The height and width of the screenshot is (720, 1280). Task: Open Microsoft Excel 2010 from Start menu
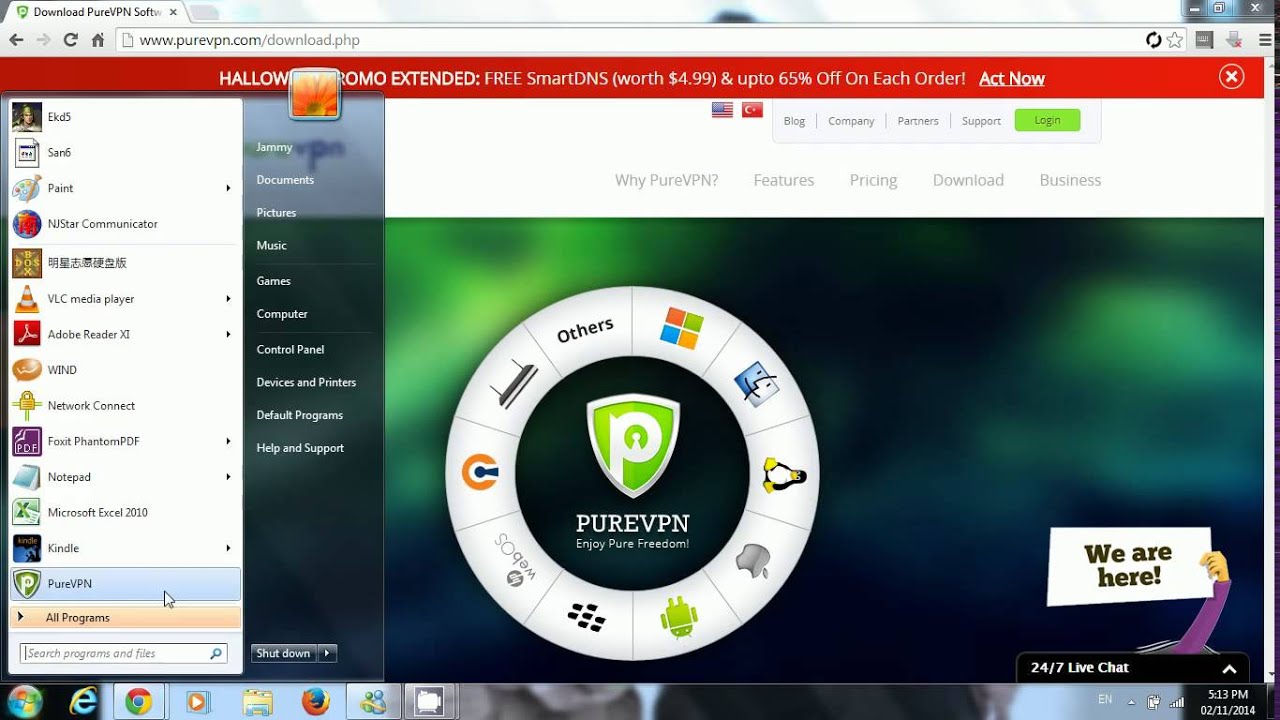pos(125,512)
